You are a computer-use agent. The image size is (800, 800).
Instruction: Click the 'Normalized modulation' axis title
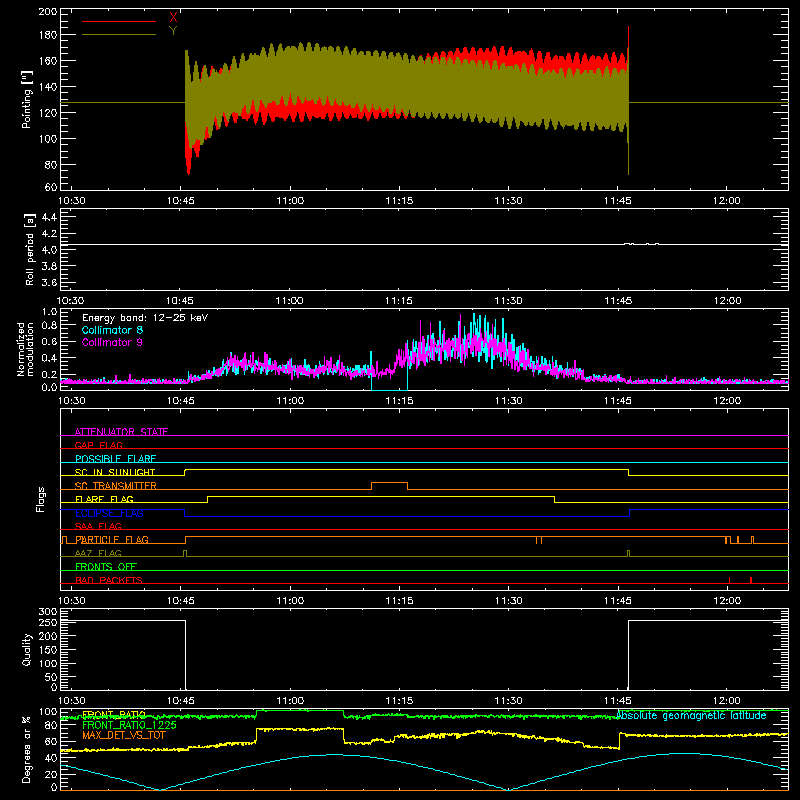[x=26, y=349]
